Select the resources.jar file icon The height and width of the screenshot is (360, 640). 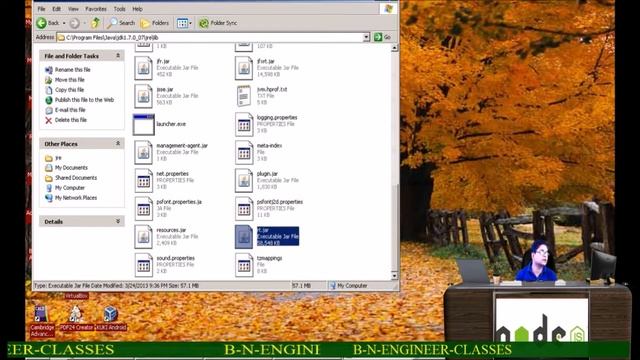(x=143, y=237)
